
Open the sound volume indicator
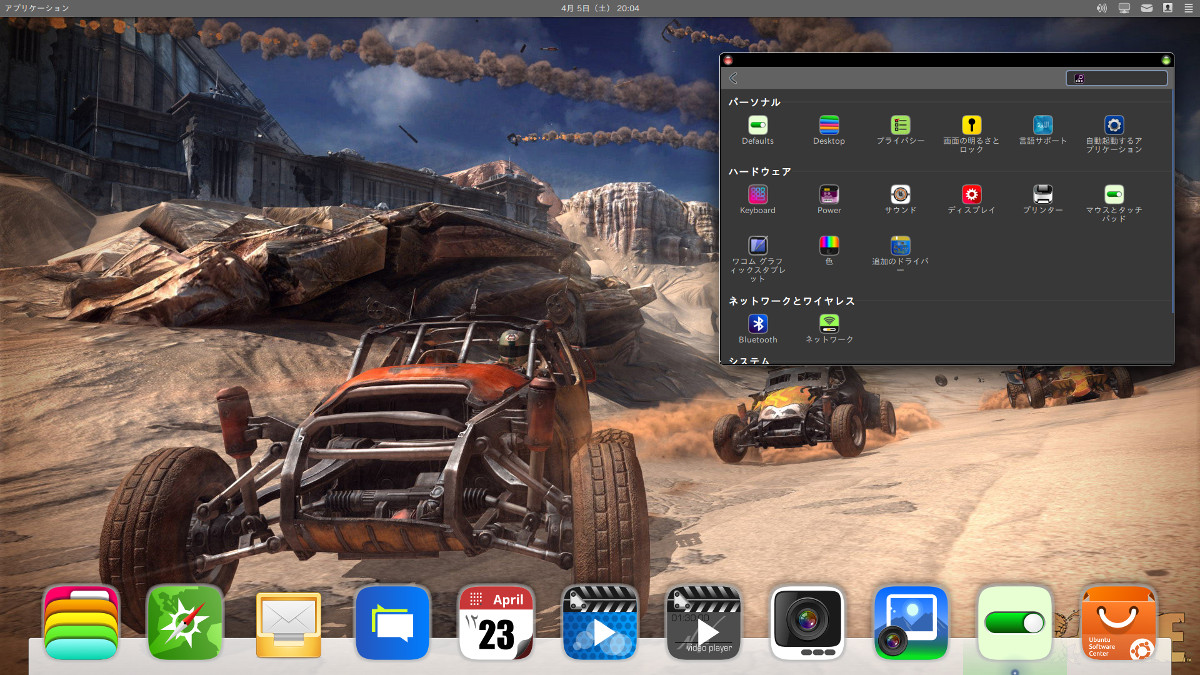pyautogui.click(x=1102, y=8)
